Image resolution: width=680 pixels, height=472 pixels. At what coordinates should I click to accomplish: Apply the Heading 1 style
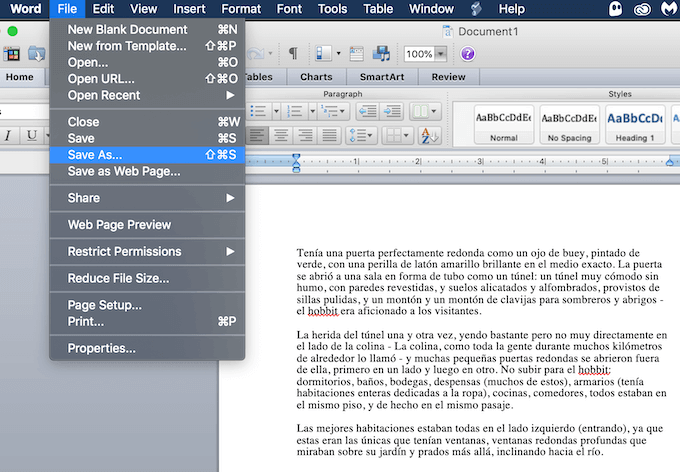coord(634,124)
